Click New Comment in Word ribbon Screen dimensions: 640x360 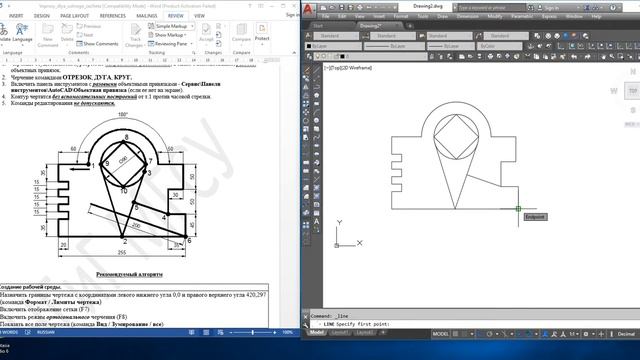coord(48,34)
